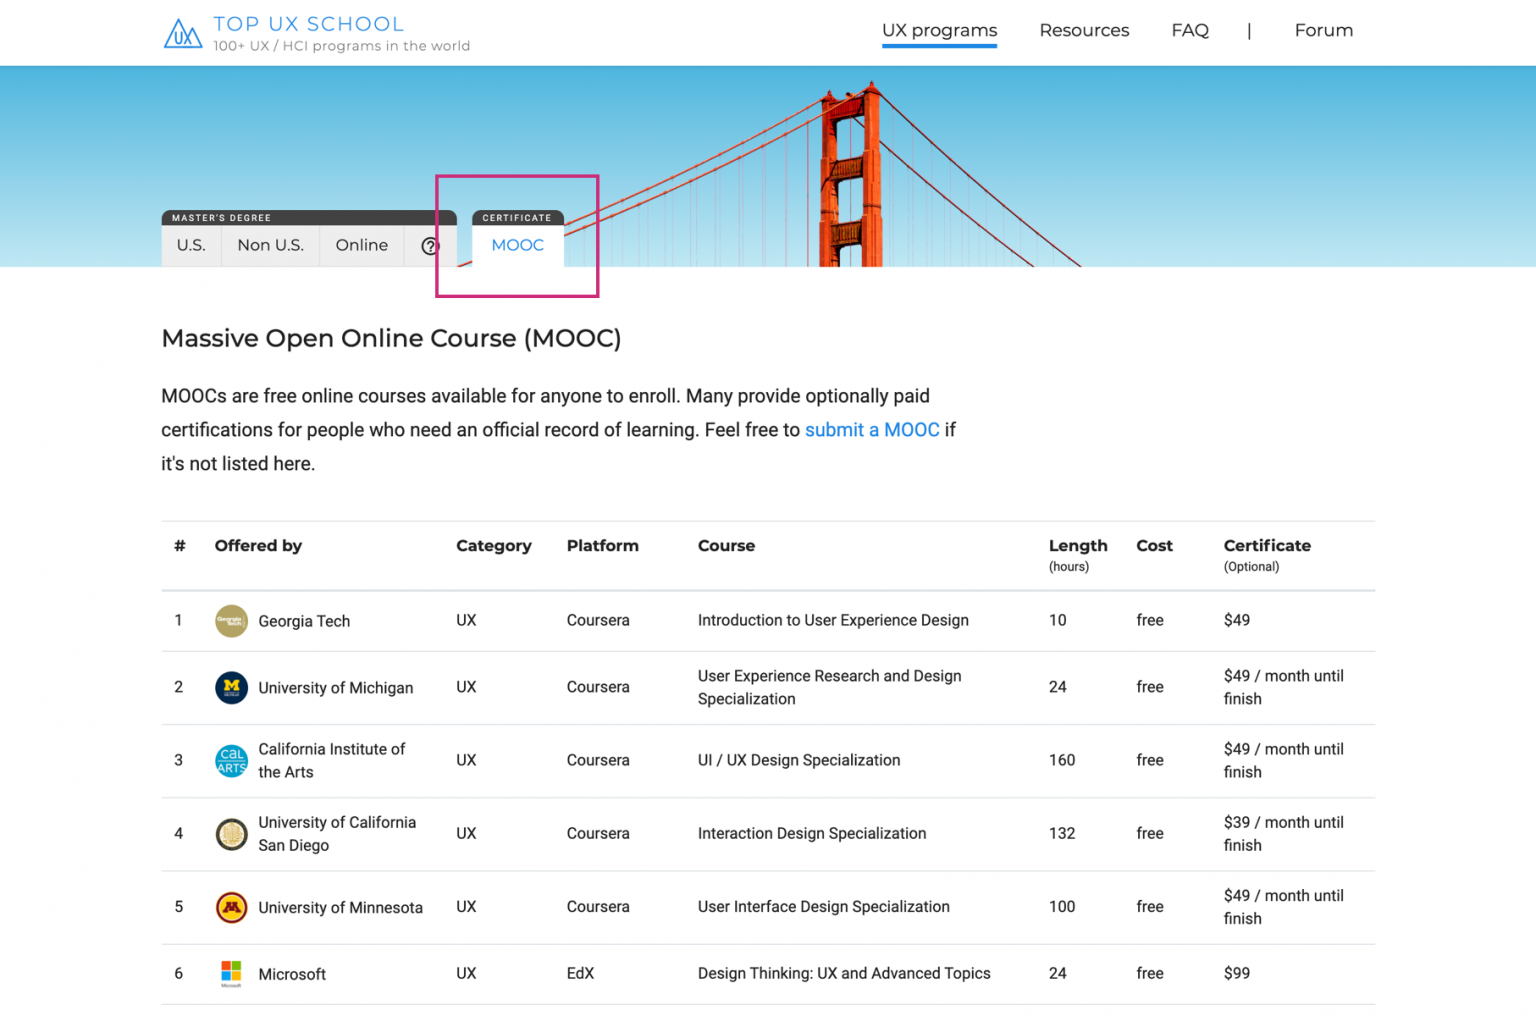This screenshot has height=1016, width=1536.
Task: Click the TOP UX SCHOOL site title
Action: pos(309,24)
